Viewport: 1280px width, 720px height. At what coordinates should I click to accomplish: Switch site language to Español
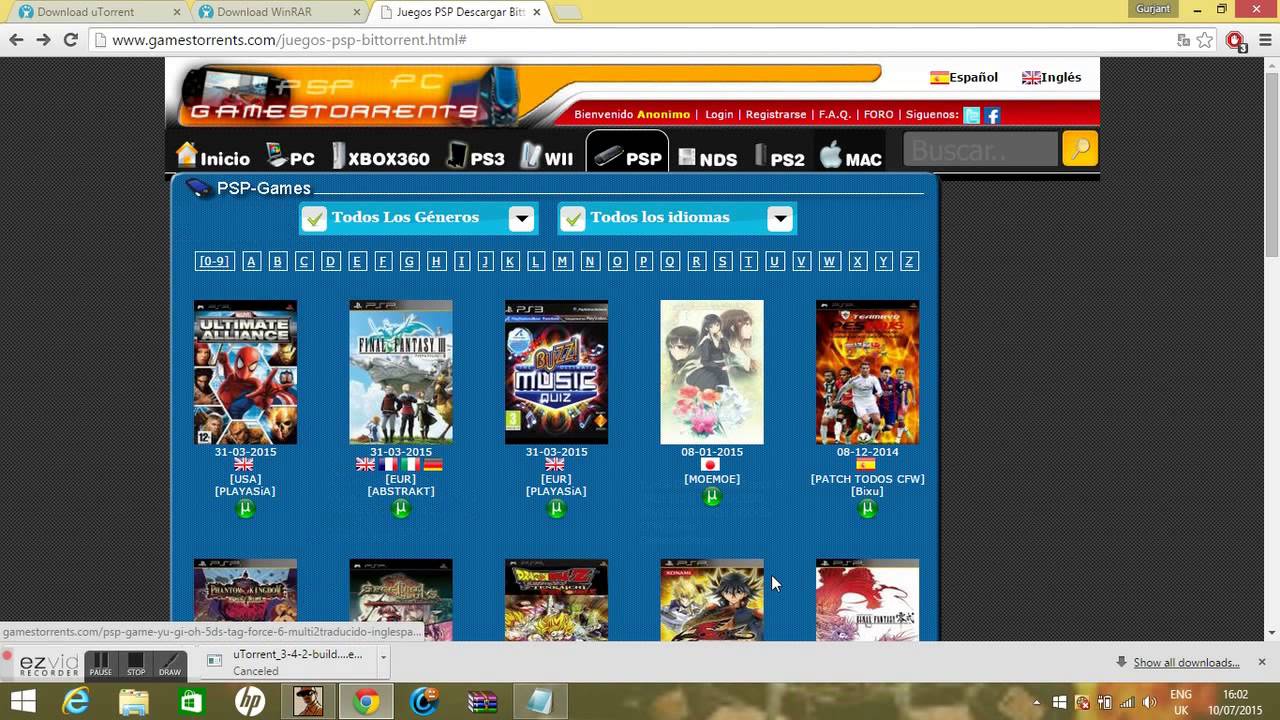(x=964, y=77)
